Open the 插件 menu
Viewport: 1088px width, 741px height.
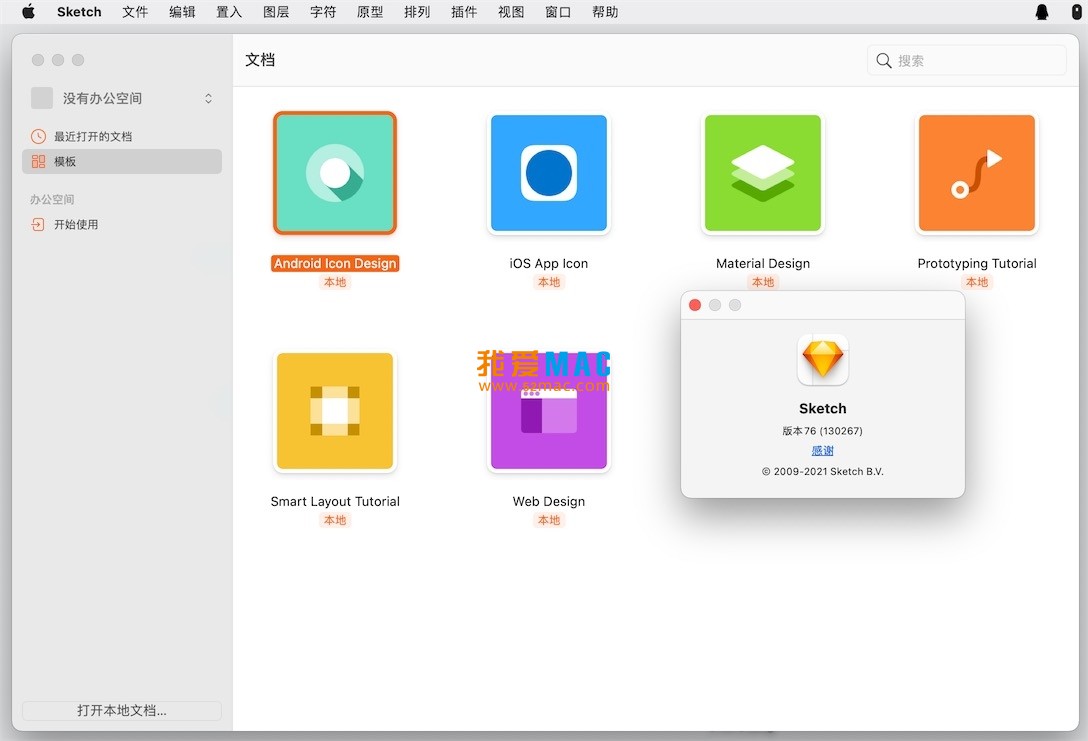tap(464, 12)
